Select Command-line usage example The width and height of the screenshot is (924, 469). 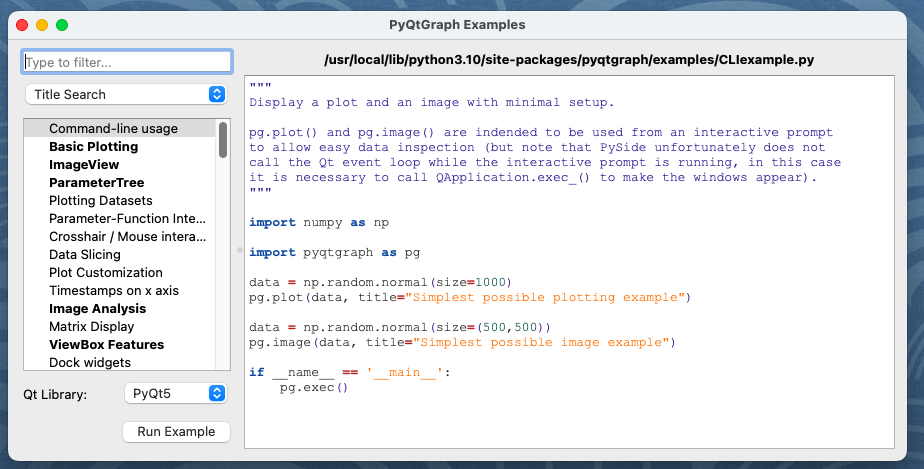(x=120, y=128)
